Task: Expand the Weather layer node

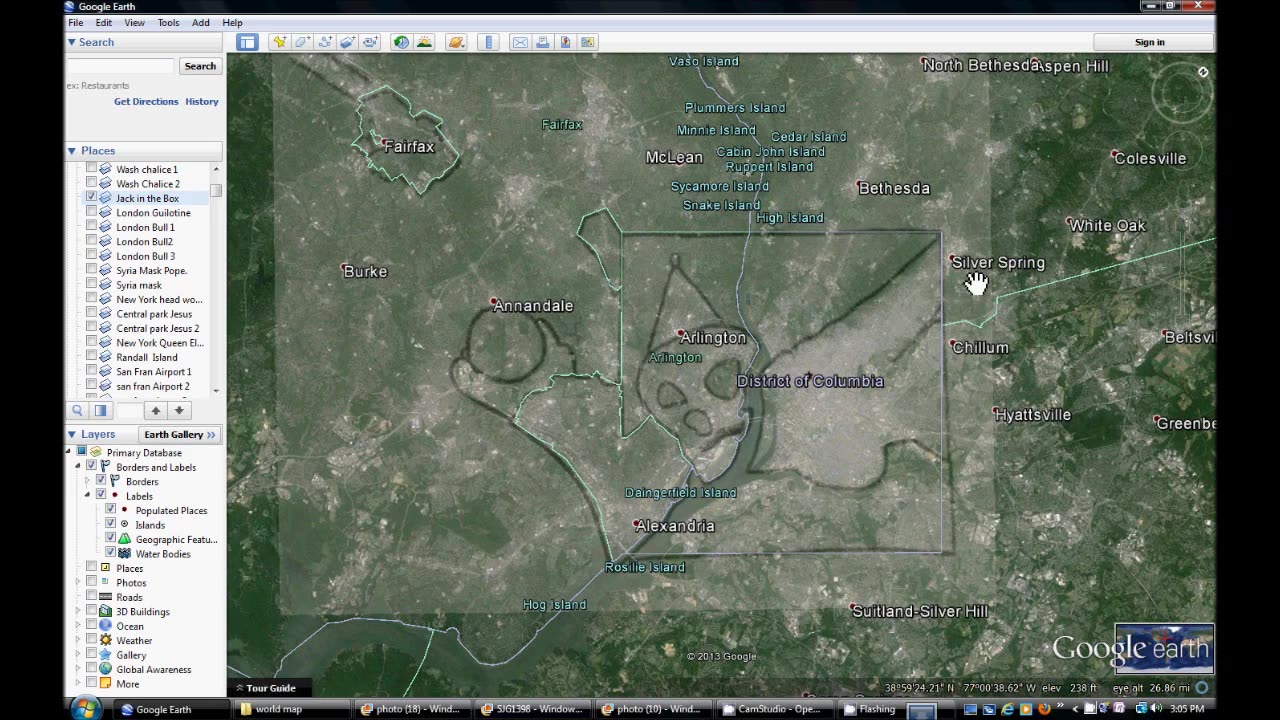Action: (78, 640)
